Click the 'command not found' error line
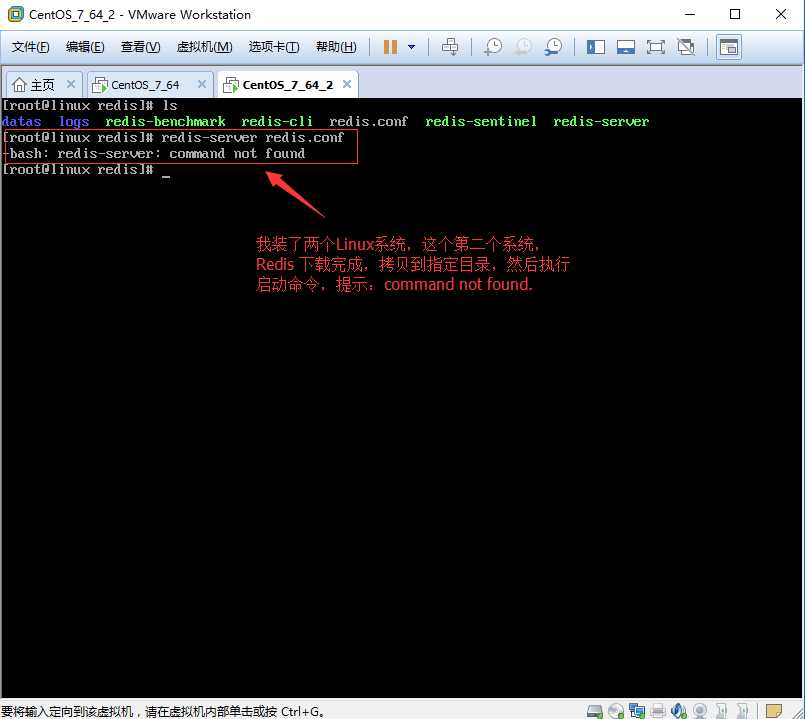 tap(154, 154)
